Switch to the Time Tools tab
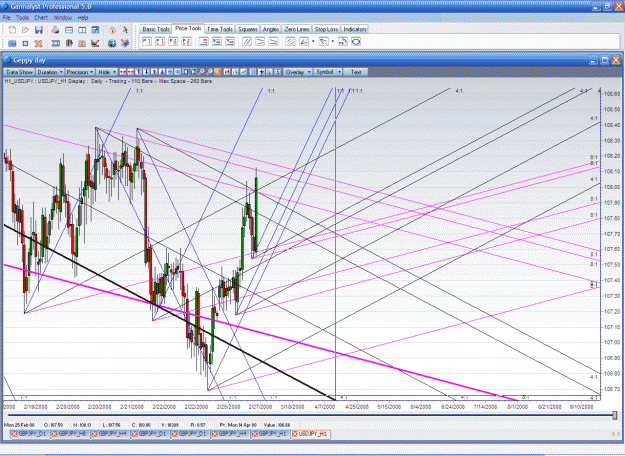This screenshot has height=456, width=625. pyautogui.click(x=220, y=29)
